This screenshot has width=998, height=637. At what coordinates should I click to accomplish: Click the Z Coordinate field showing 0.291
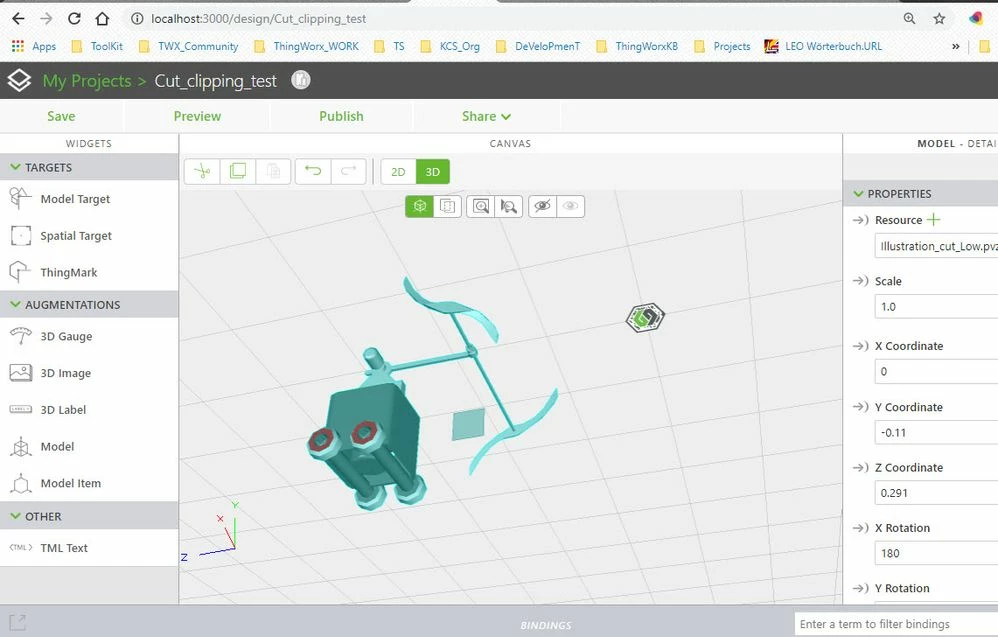coord(936,493)
